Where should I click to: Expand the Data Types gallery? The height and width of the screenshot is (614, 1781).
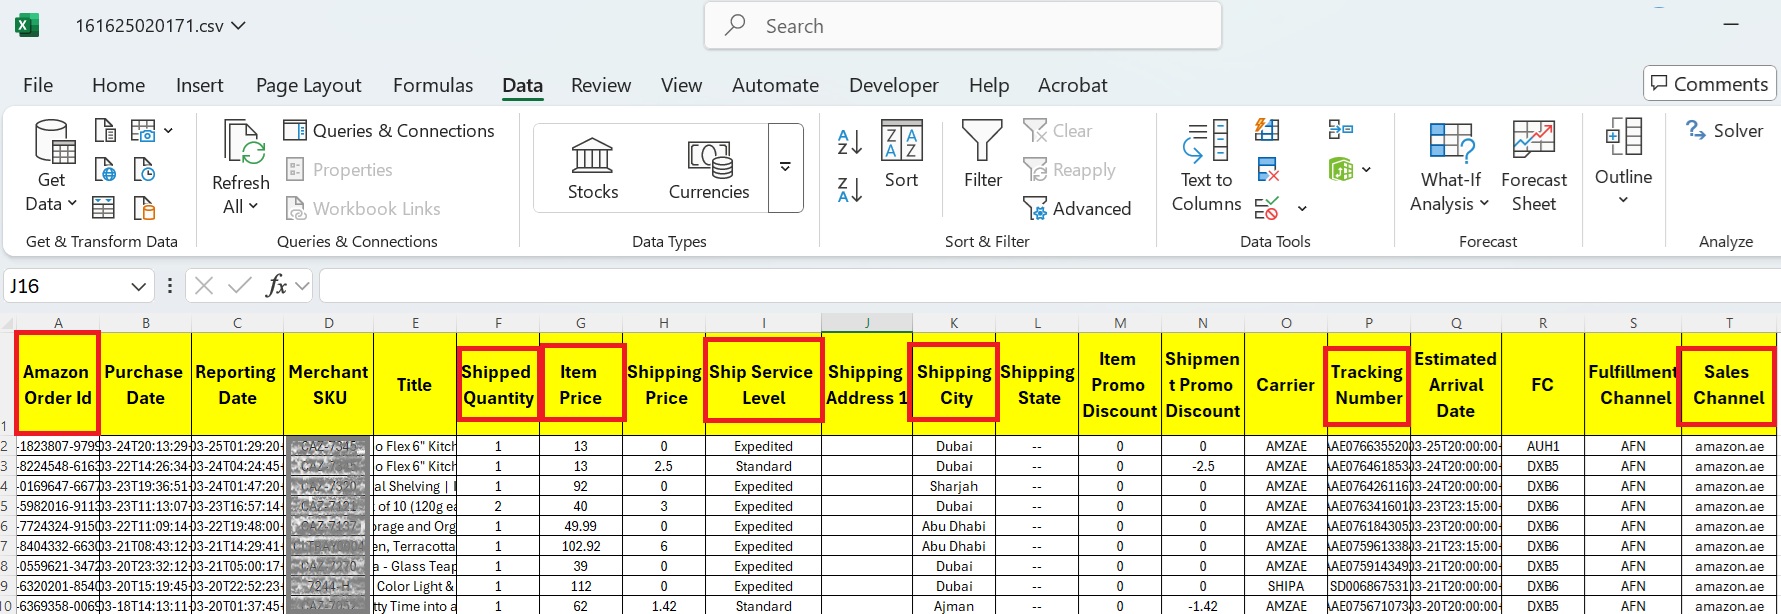[786, 167]
